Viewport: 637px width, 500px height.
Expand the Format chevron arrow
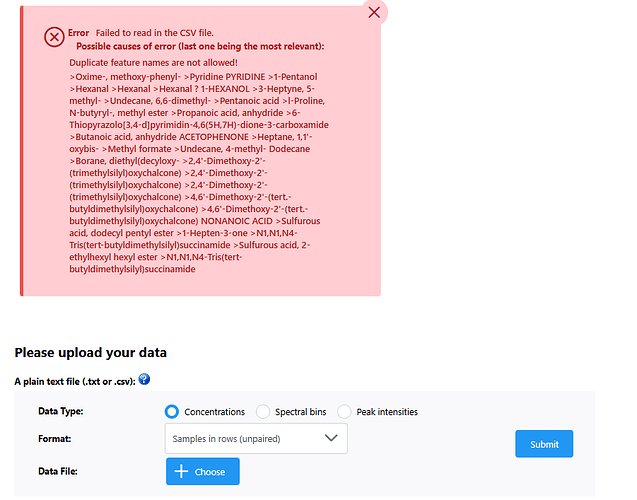tap(331, 438)
